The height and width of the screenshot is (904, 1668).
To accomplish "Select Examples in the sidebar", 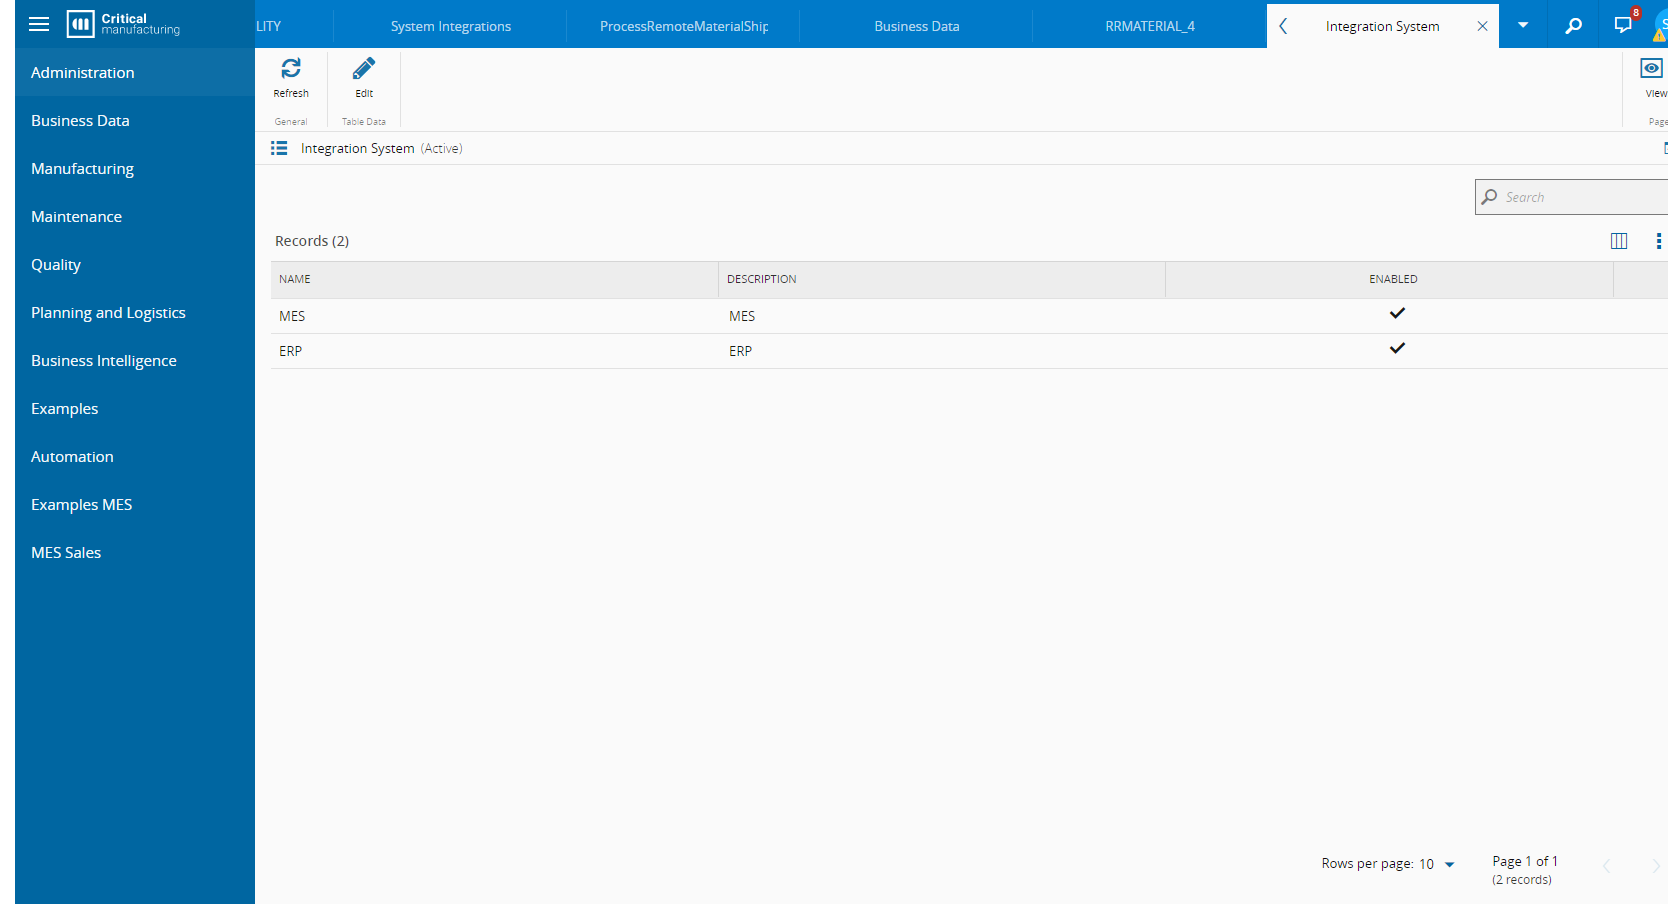I will tap(135, 408).
